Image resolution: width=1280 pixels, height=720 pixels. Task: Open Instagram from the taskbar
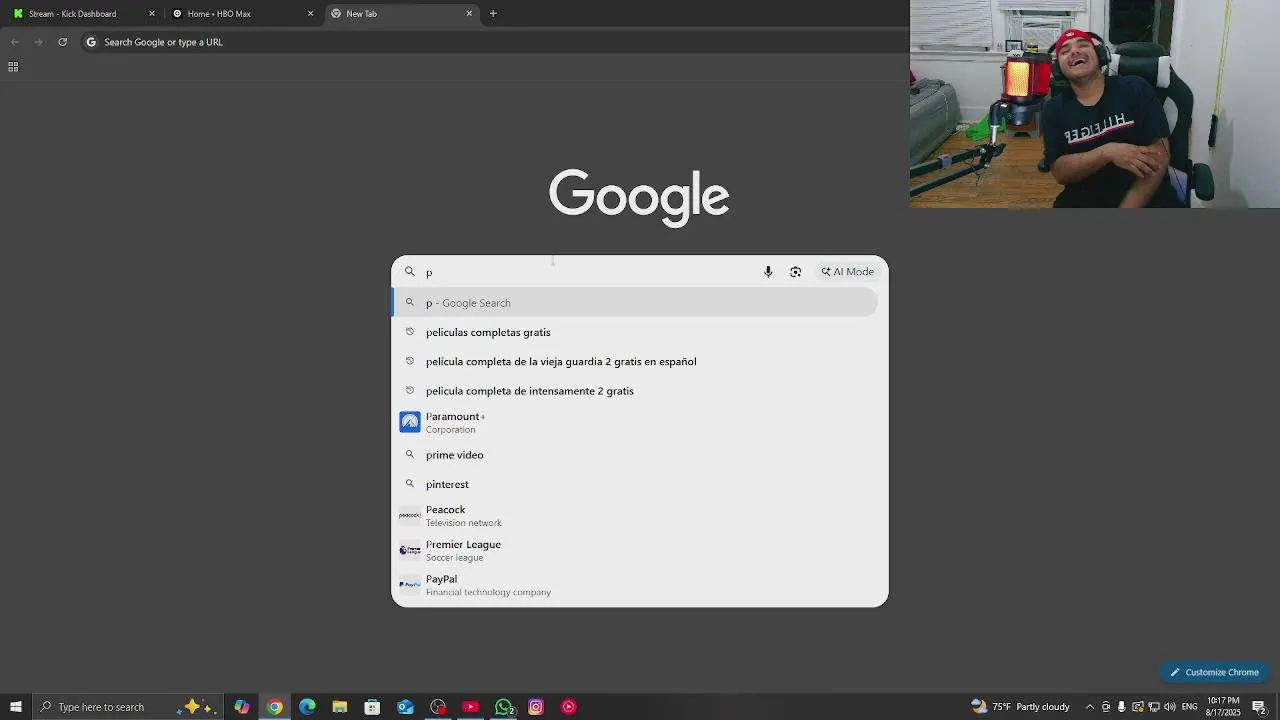[536, 707]
